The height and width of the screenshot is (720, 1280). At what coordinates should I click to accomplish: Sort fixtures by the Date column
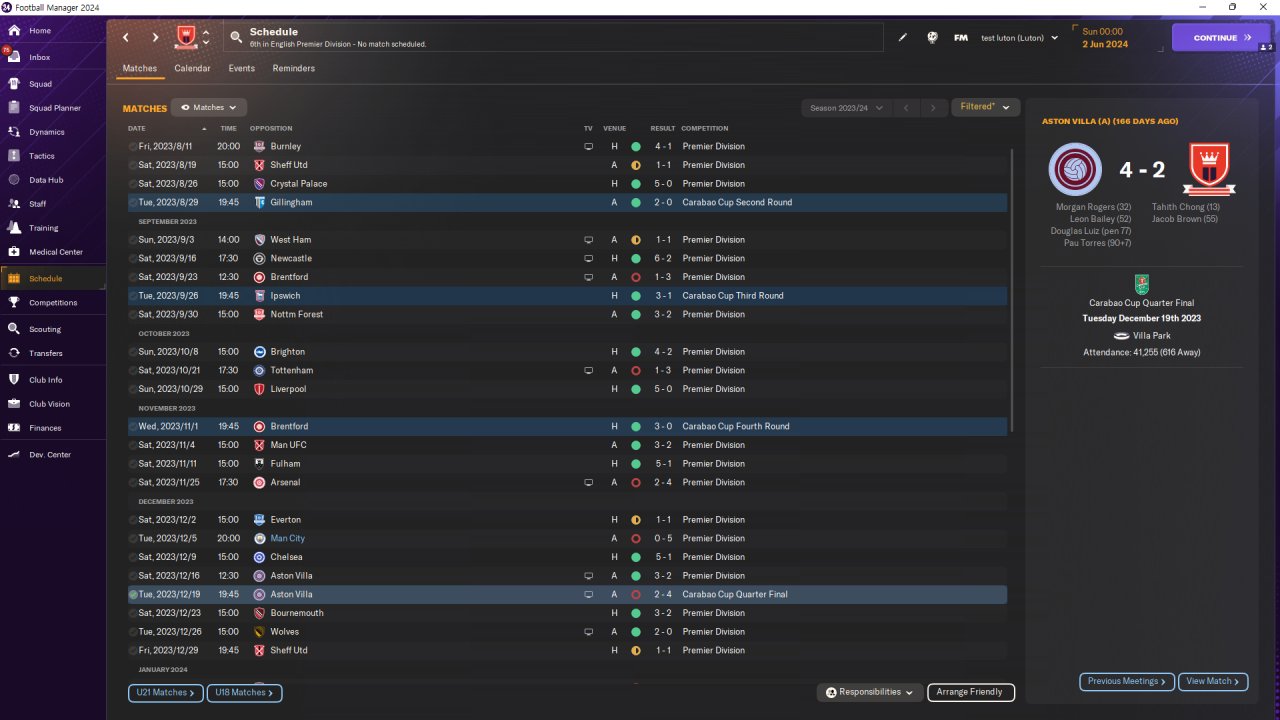[137, 128]
